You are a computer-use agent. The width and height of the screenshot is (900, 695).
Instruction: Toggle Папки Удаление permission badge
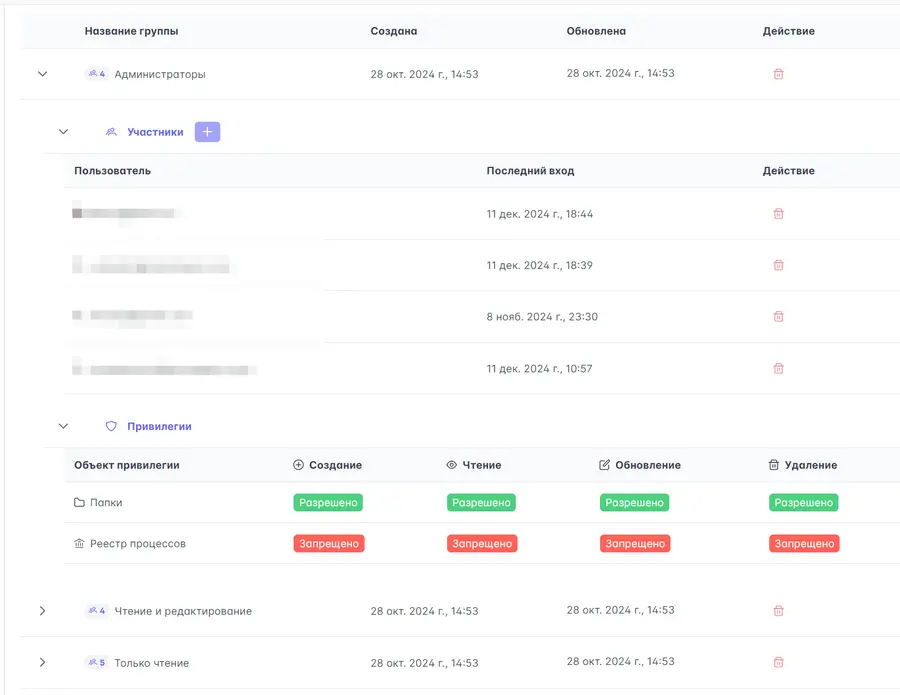point(803,503)
